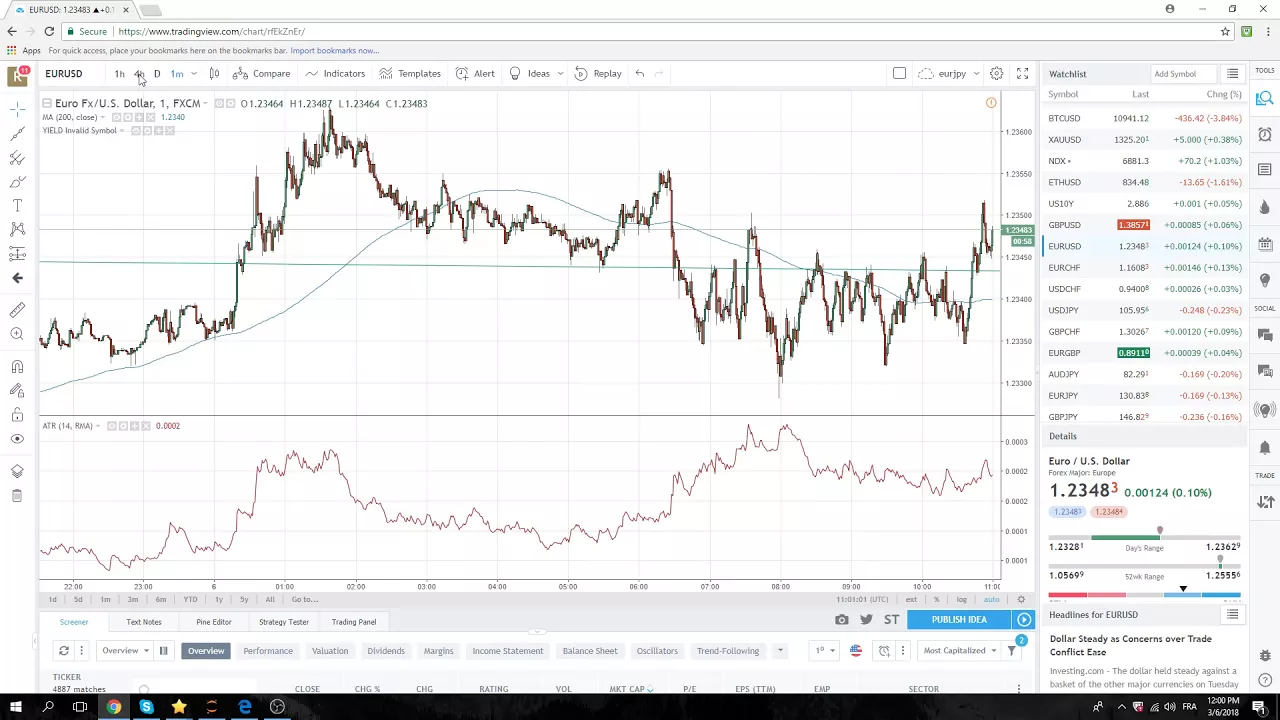The height and width of the screenshot is (720, 1280).
Task: Open the screener refresh interval dropdown
Action: coord(82,651)
